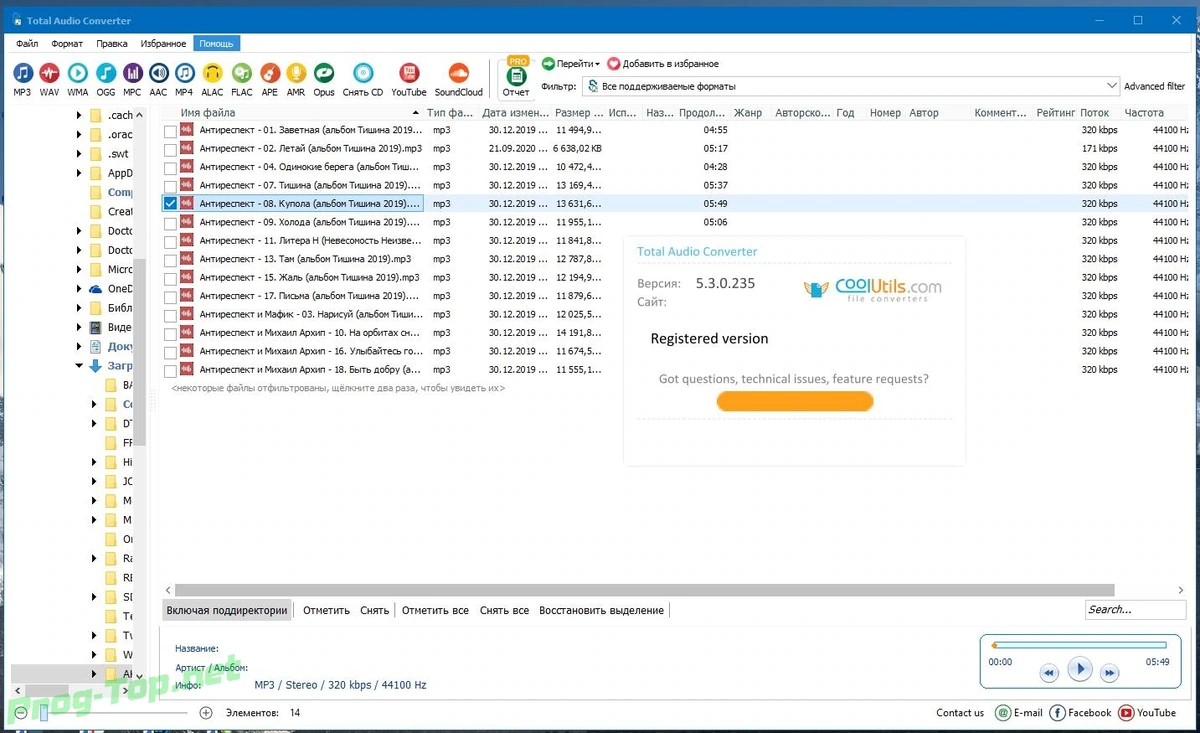1200x733 pixels.
Task: Check the box for 01. Заветная file
Action: pos(170,130)
